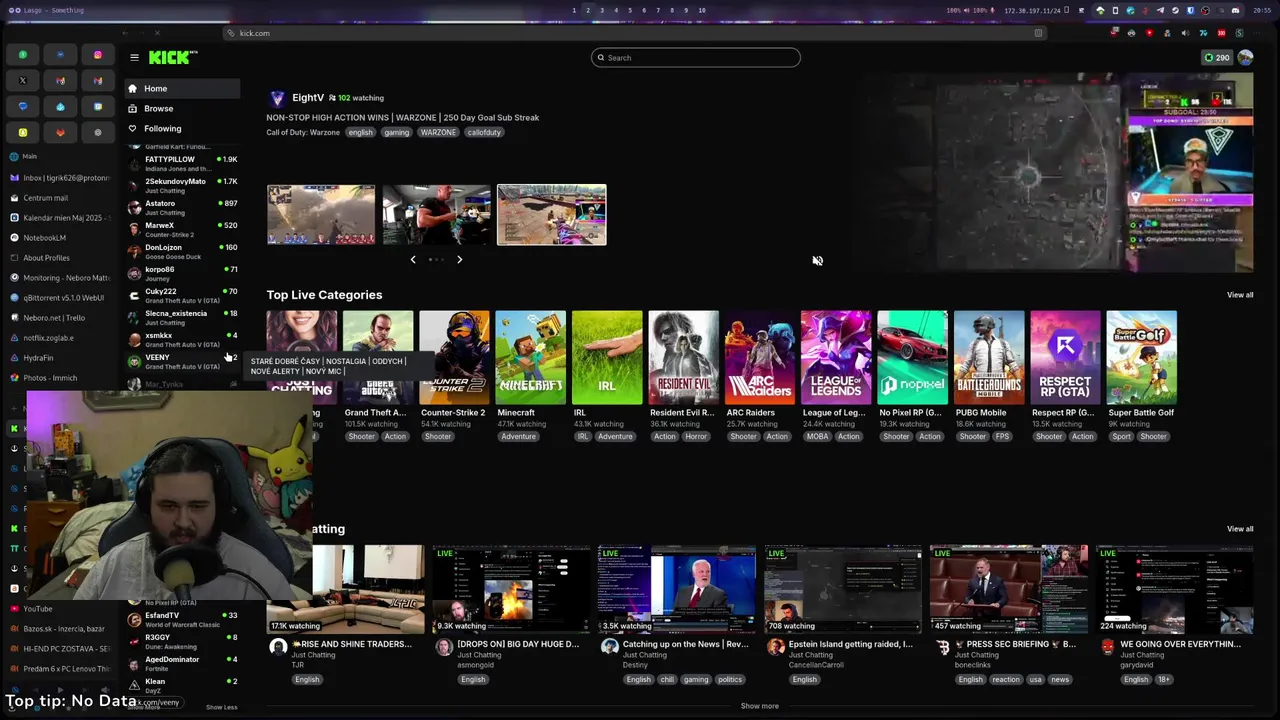Open Browse in Kick sidebar

point(182,108)
